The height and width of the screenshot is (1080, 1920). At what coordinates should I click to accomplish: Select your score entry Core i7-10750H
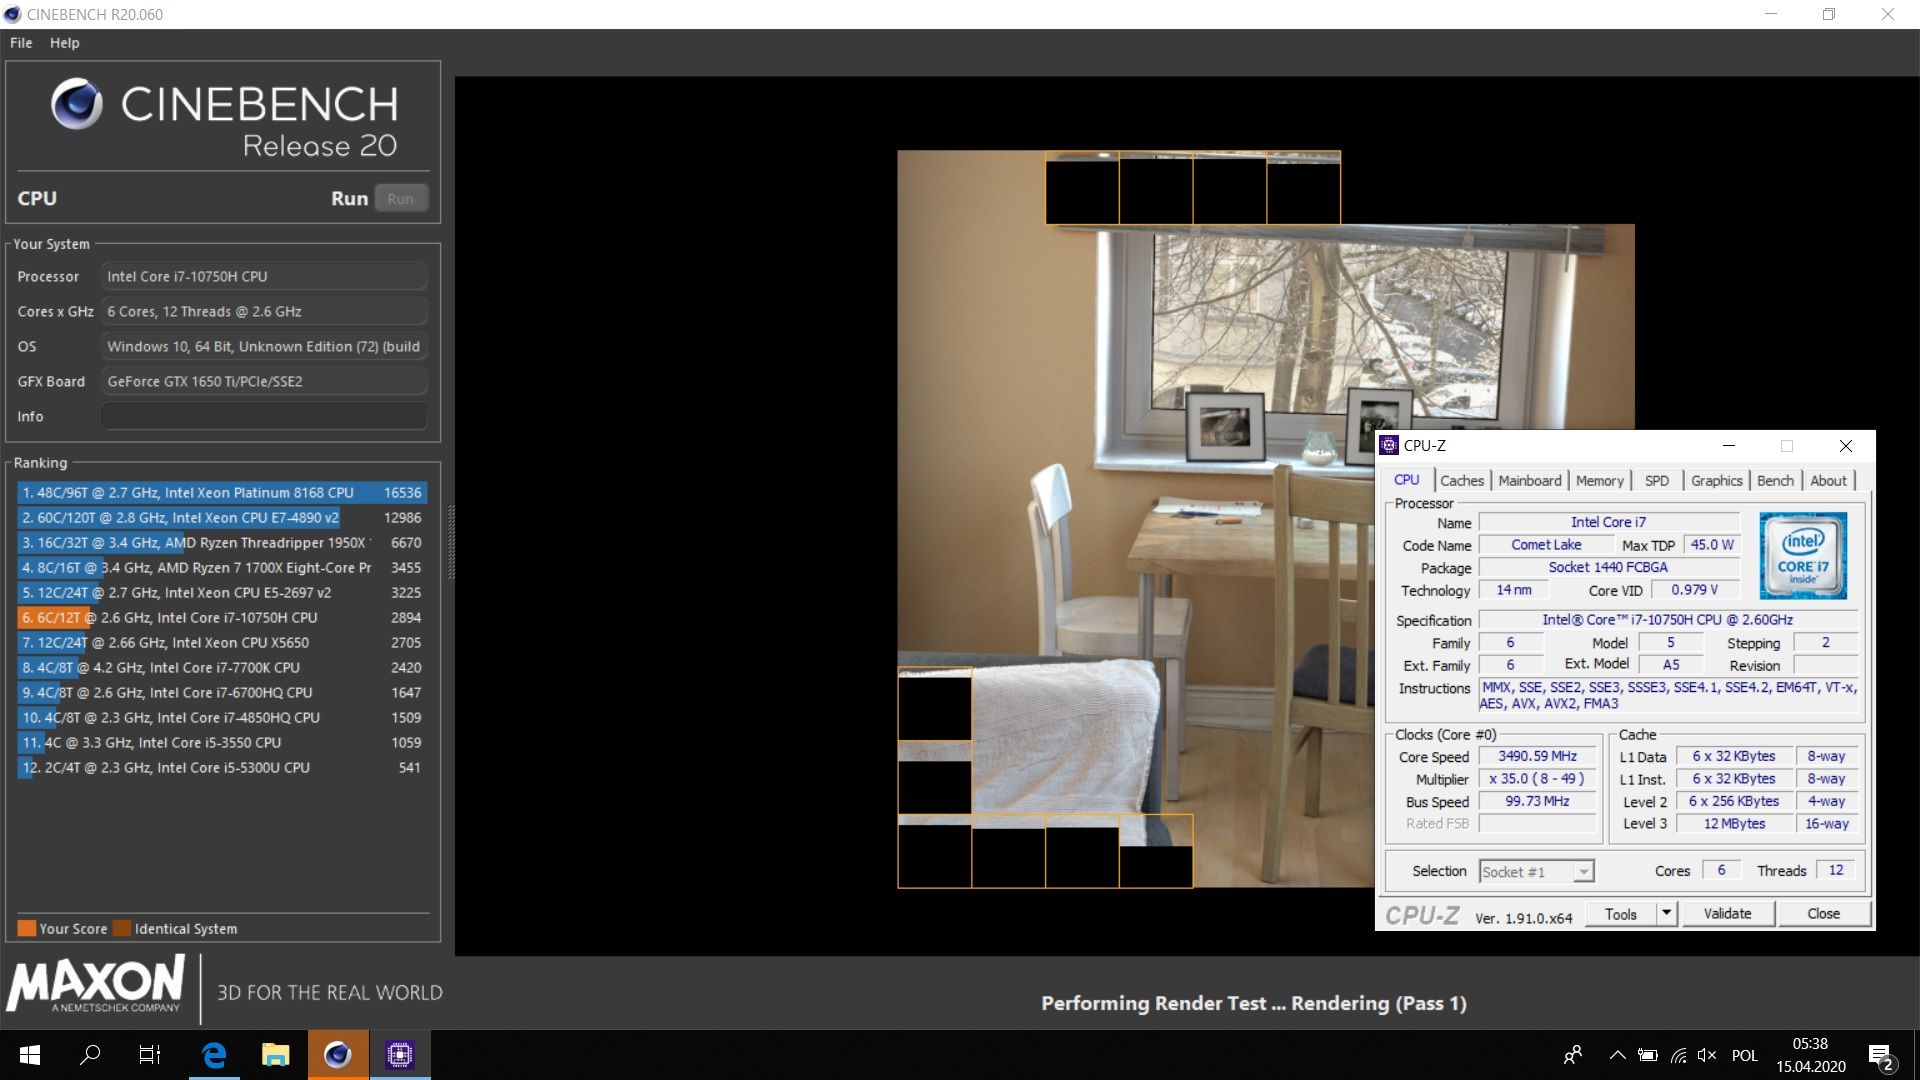click(222, 617)
